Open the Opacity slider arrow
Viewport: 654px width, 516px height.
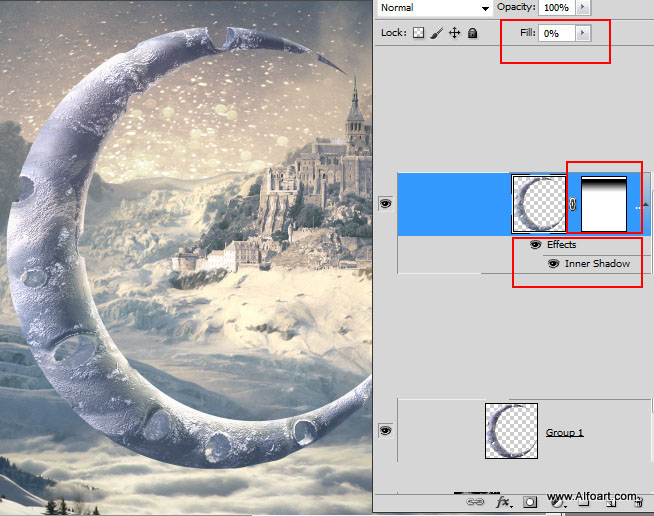583,8
